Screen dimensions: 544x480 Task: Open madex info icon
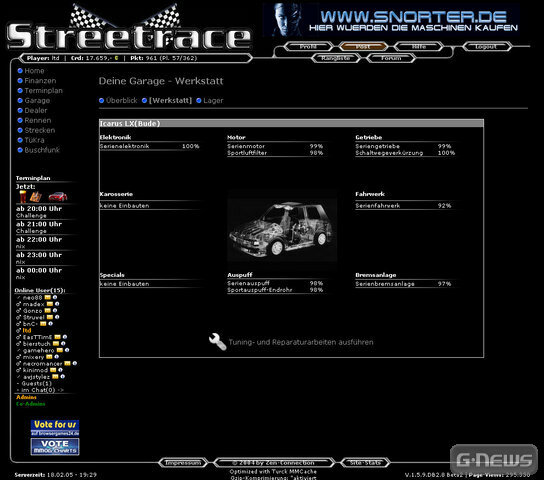57,304
